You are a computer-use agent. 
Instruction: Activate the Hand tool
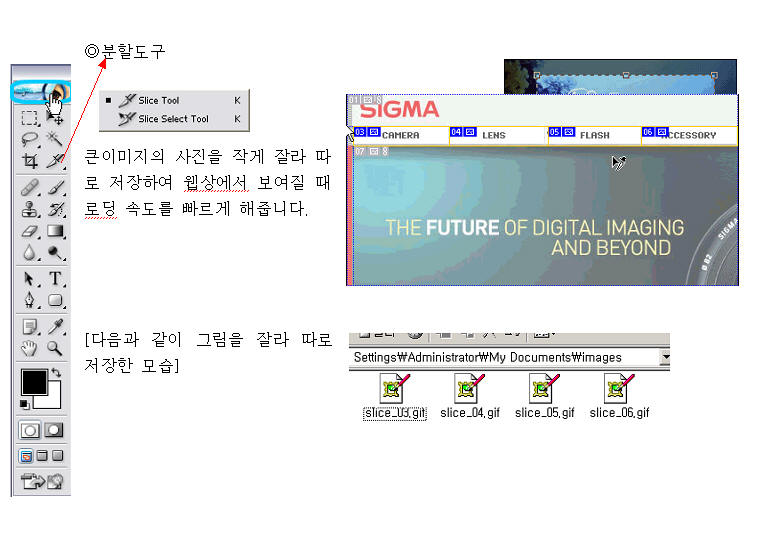point(30,348)
